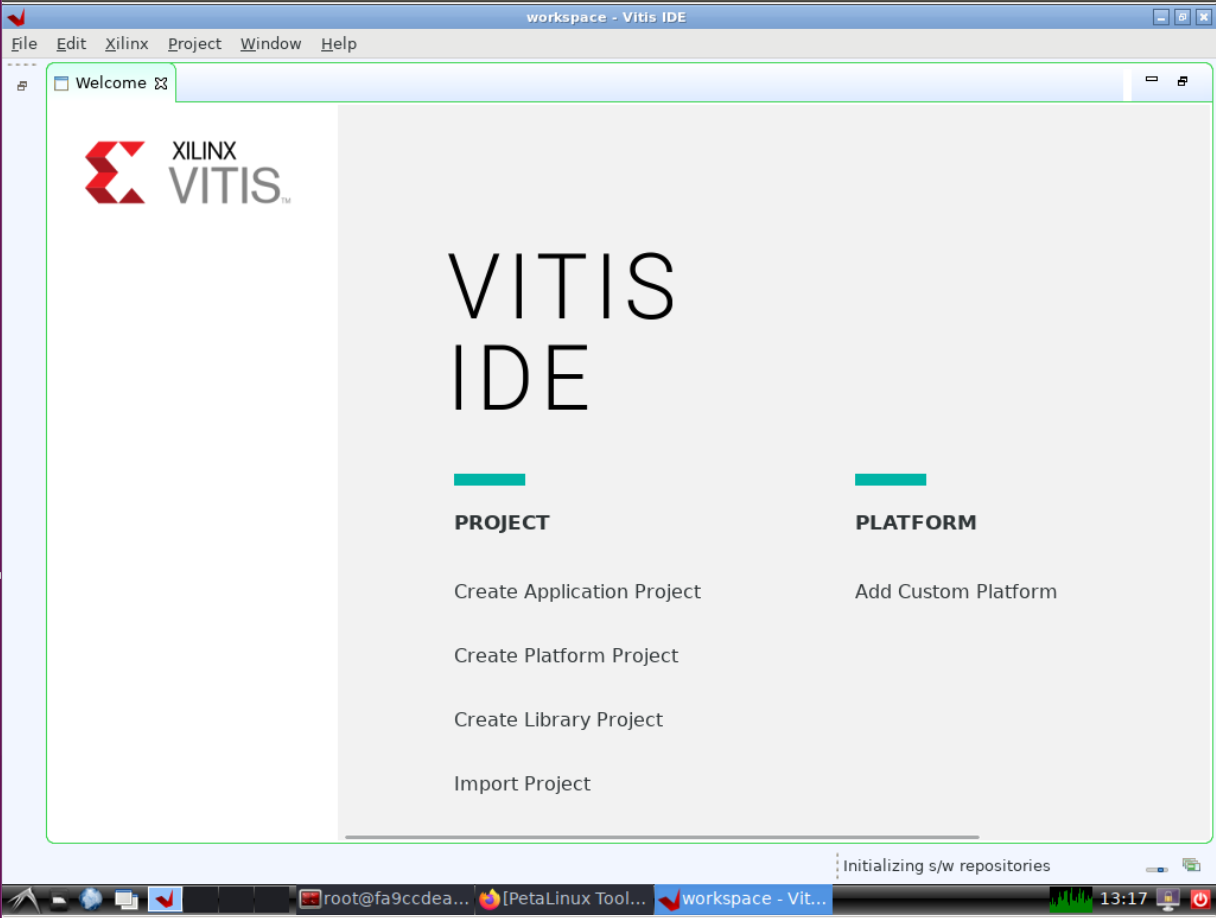
Task: Click the Vitis pager icon in taskbar
Action: point(165,899)
